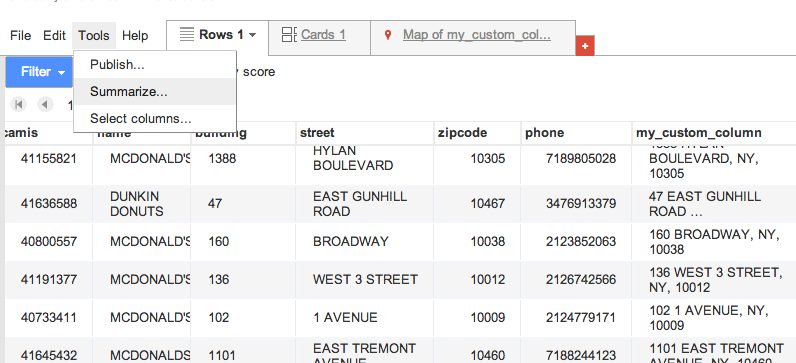796x363 pixels.
Task: Select camis cell 41191377
Action: 49,280
